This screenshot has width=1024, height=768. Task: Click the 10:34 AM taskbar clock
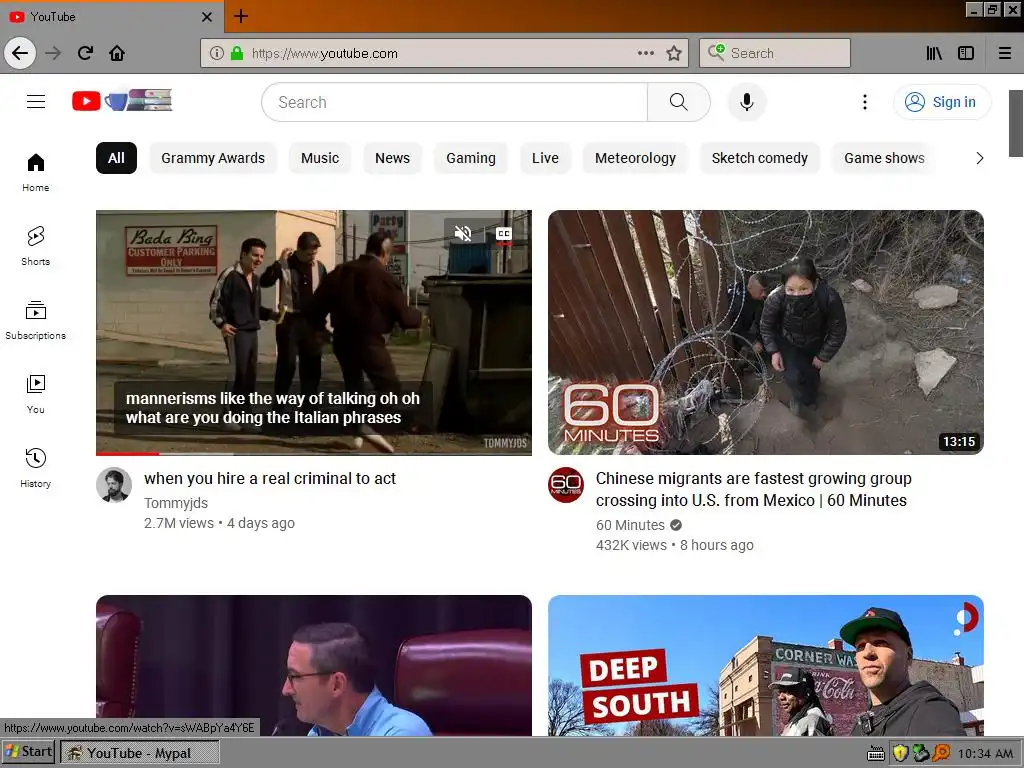[x=985, y=754]
